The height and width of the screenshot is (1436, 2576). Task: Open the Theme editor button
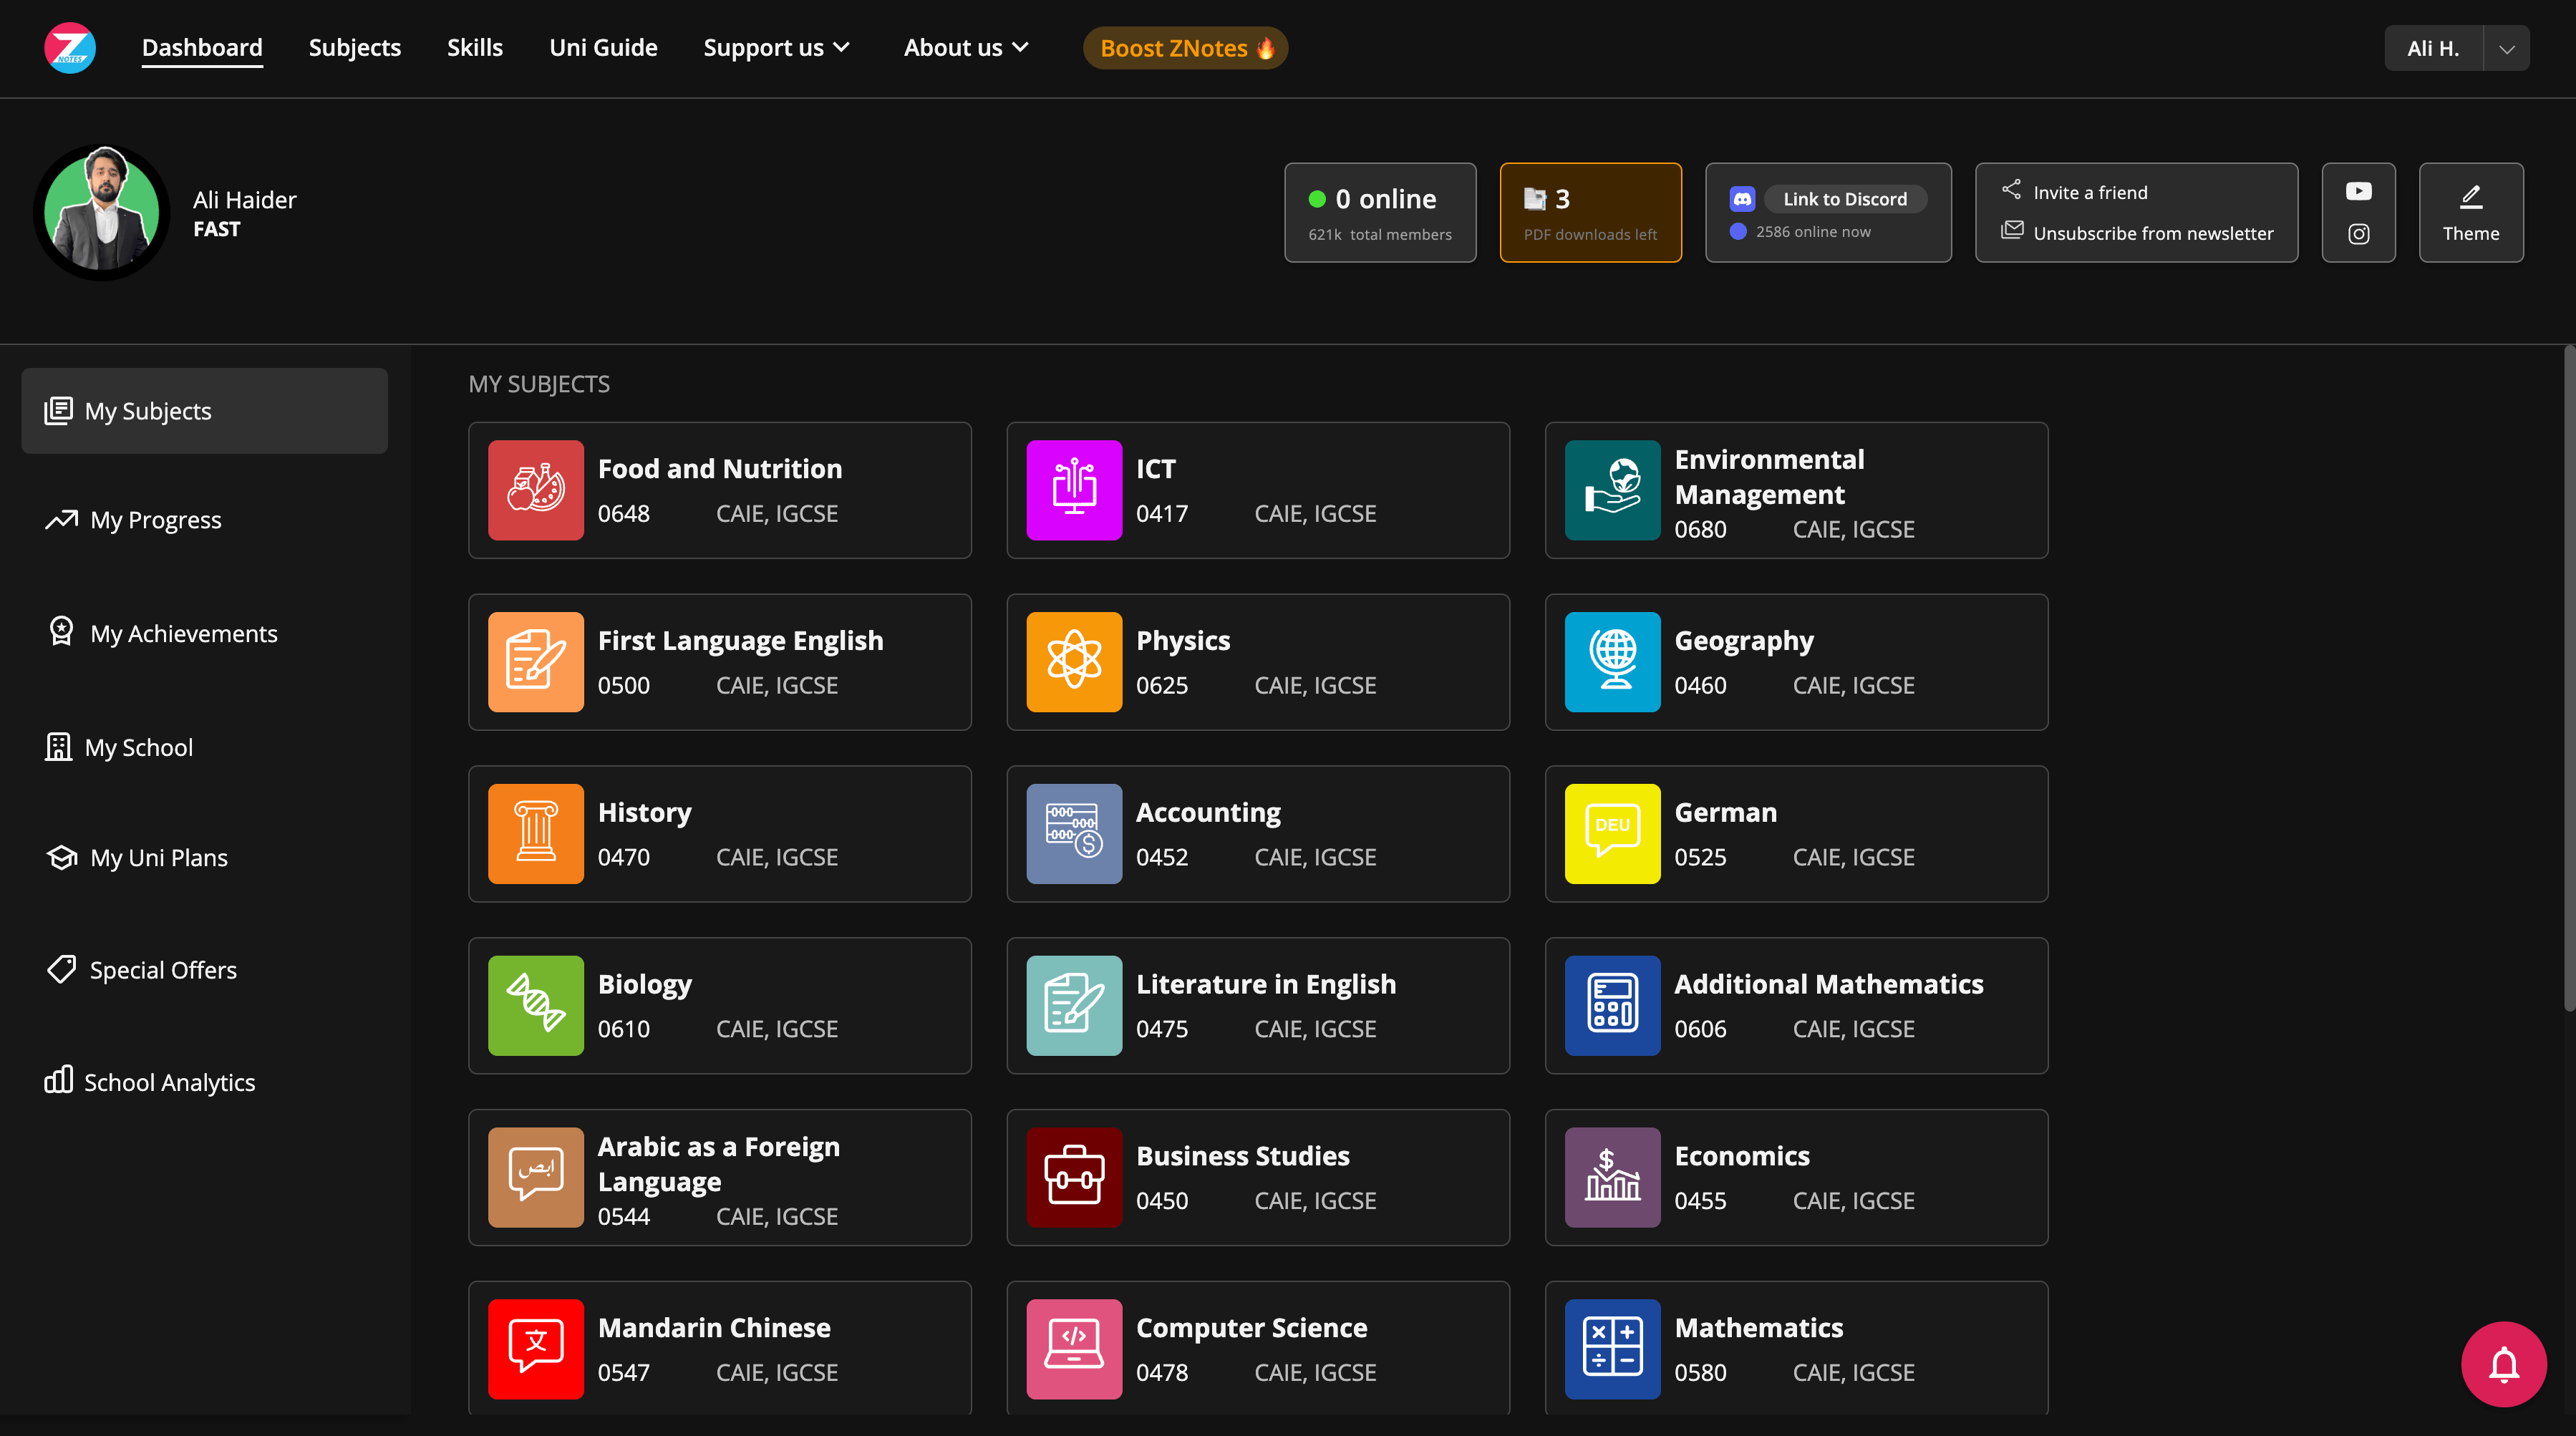(2470, 213)
